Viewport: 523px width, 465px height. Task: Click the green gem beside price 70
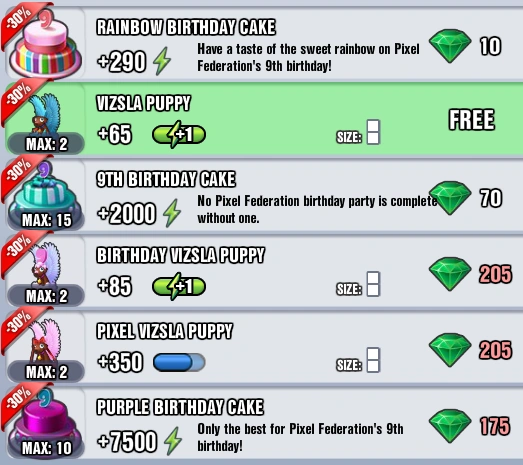click(450, 198)
